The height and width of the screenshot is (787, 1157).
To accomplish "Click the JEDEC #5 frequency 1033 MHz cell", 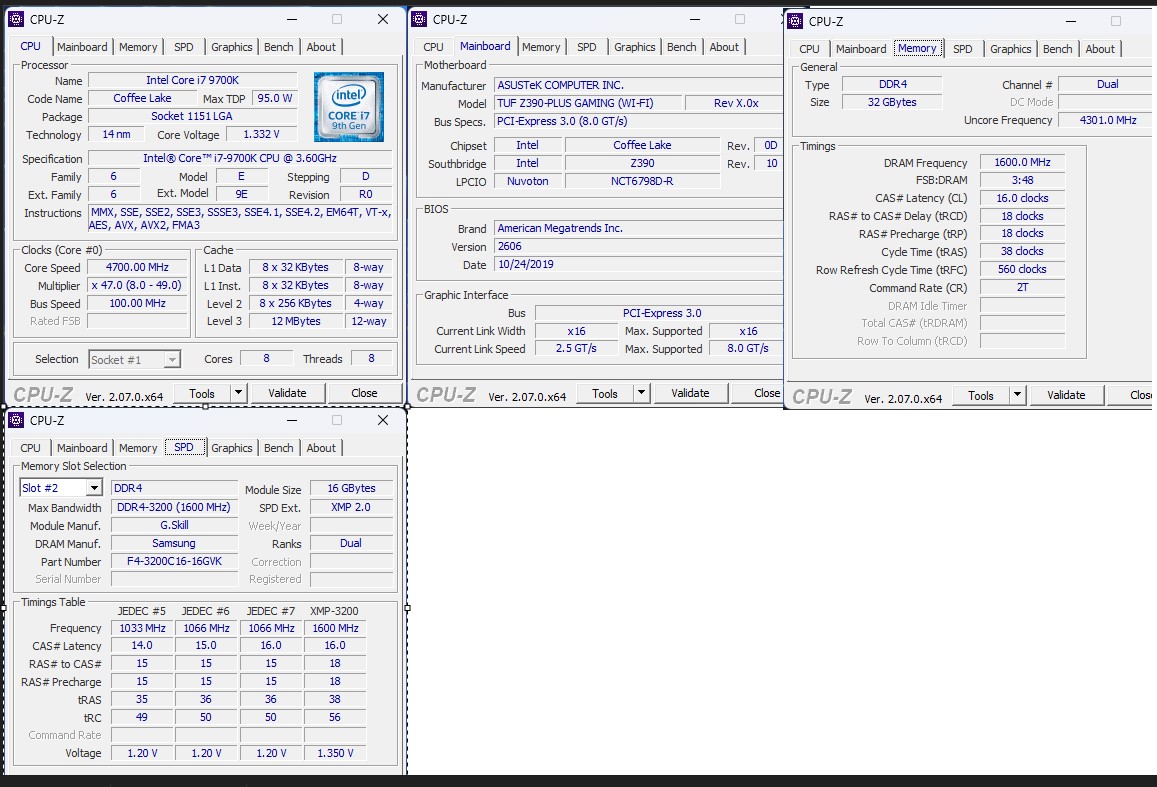I will [x=142, y=628].
